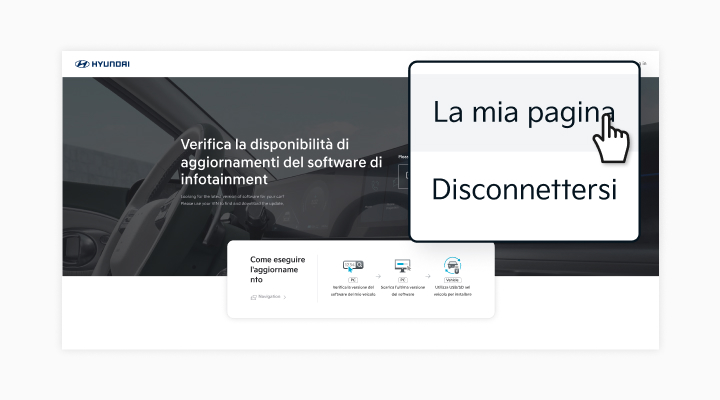This screenshot has height=400, width=720.
Task: Click the verify software version icon
Action: (x=352, y=266)
